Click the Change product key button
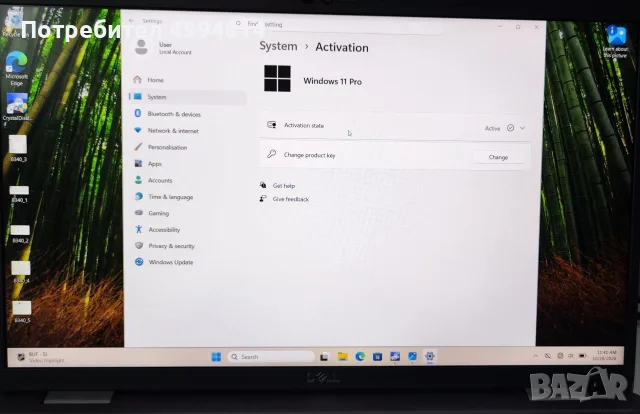 [498, 157]
